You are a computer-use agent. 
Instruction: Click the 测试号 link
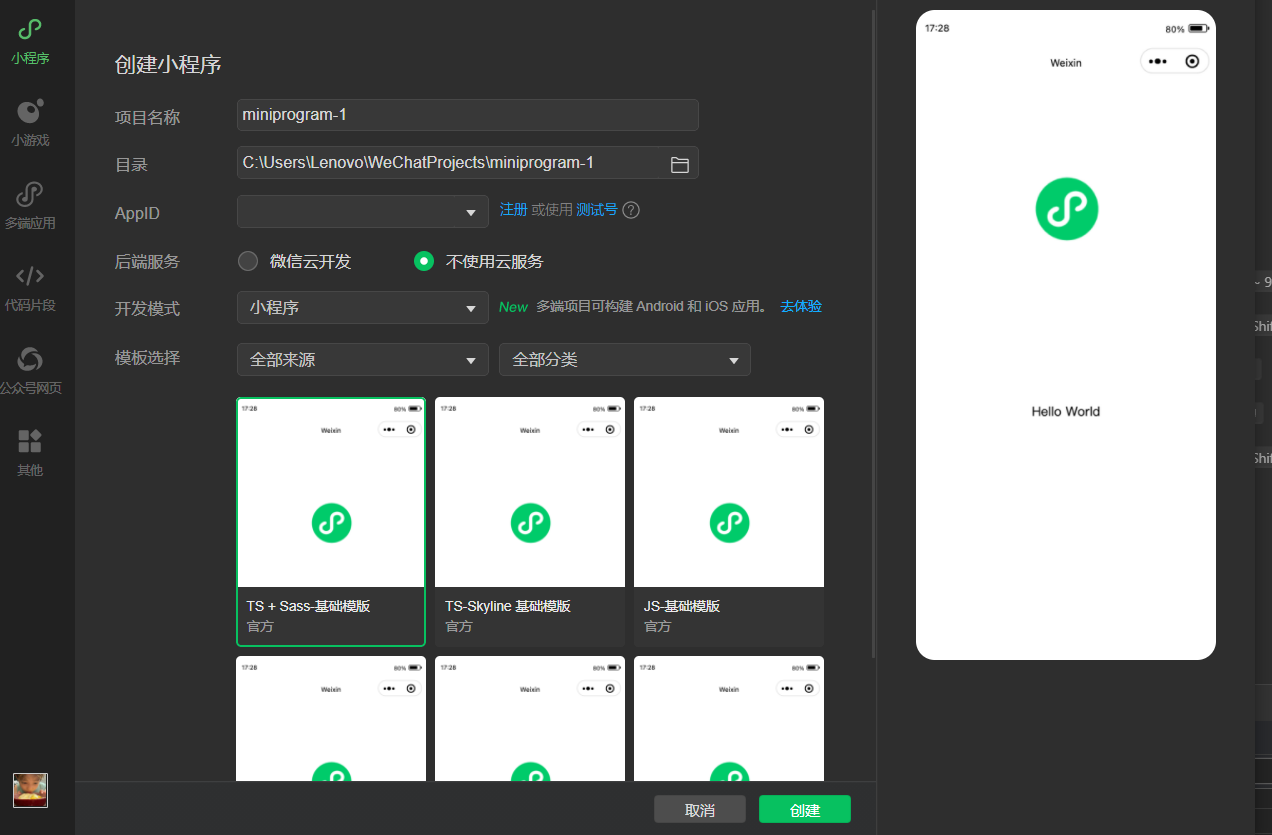click(597, 210)
